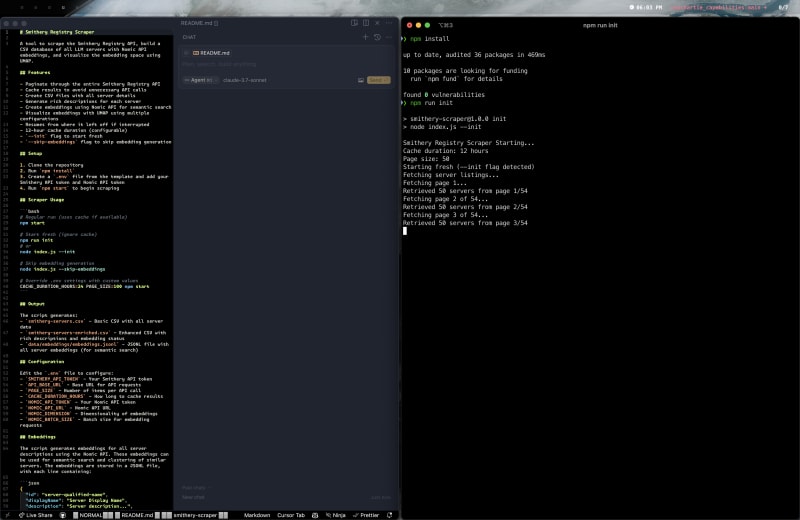
Task: Click the 'node index.js --skip-embeddings' line
Action: click(x=62, y=269)
